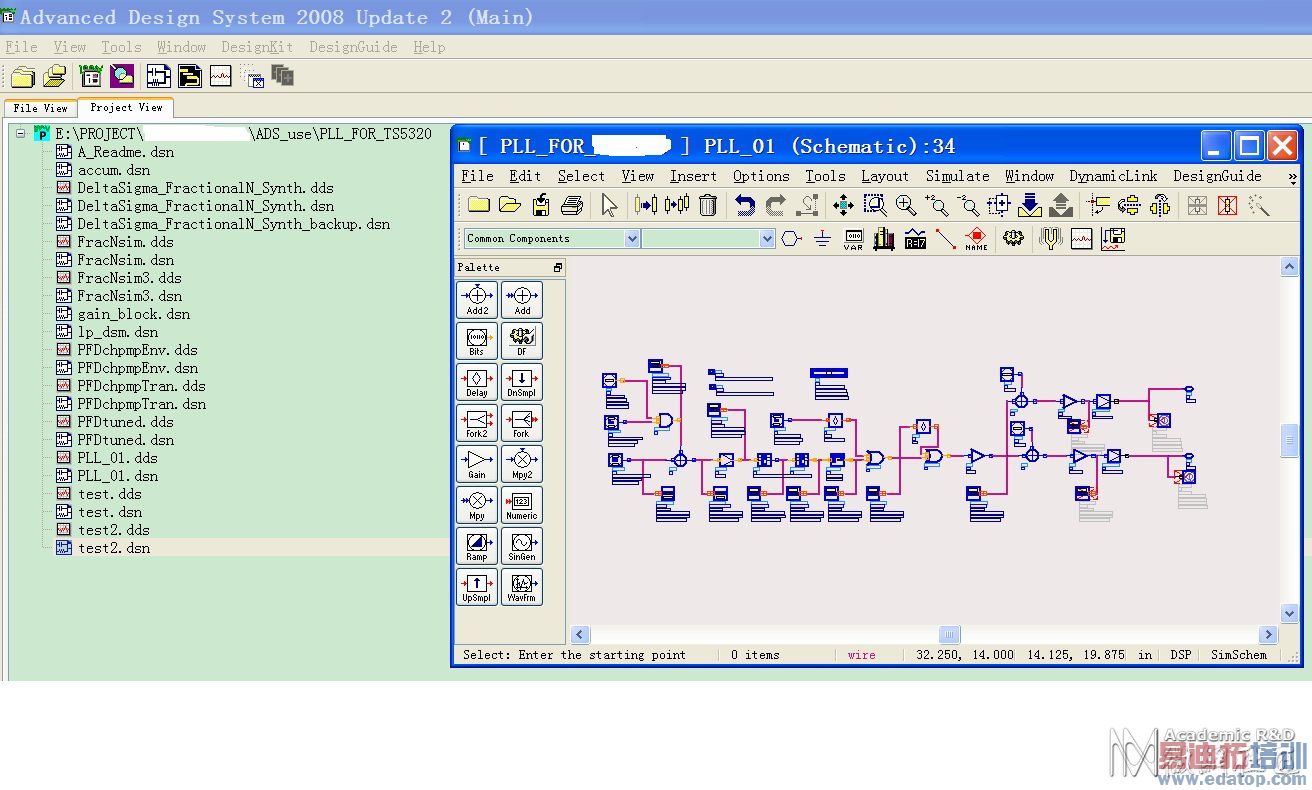Viewport: 1312px width, 790px height.
Task: Open the component history dropdown arrow
Action: point(767,238)
